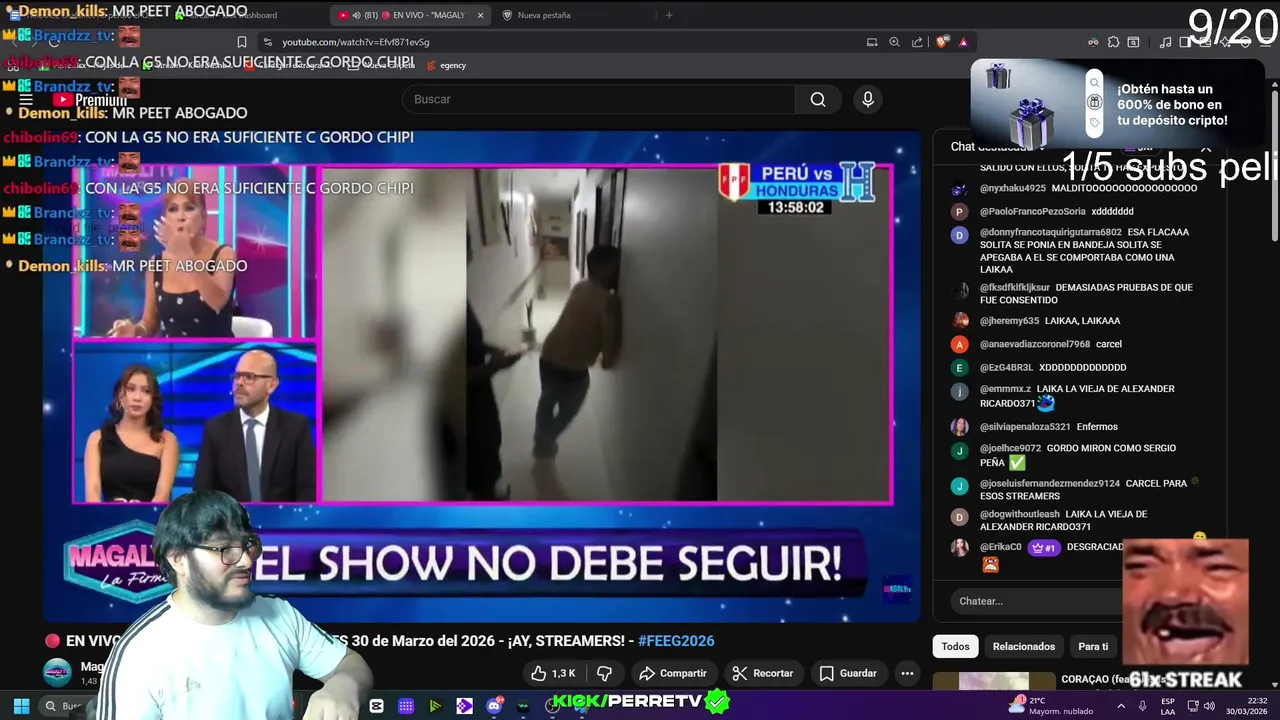Close the EN VIVO MAGALY tab
Image resolution: width=1280 pixels, height=720 pixels.
tap(480, 15)
